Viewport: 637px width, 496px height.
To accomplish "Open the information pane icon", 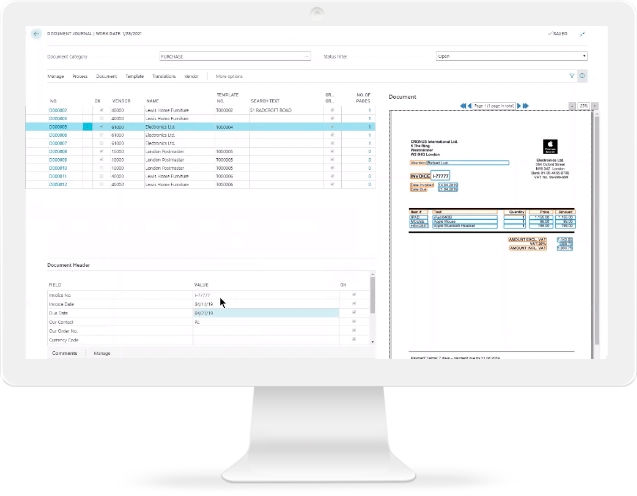I will coord(583,76).
